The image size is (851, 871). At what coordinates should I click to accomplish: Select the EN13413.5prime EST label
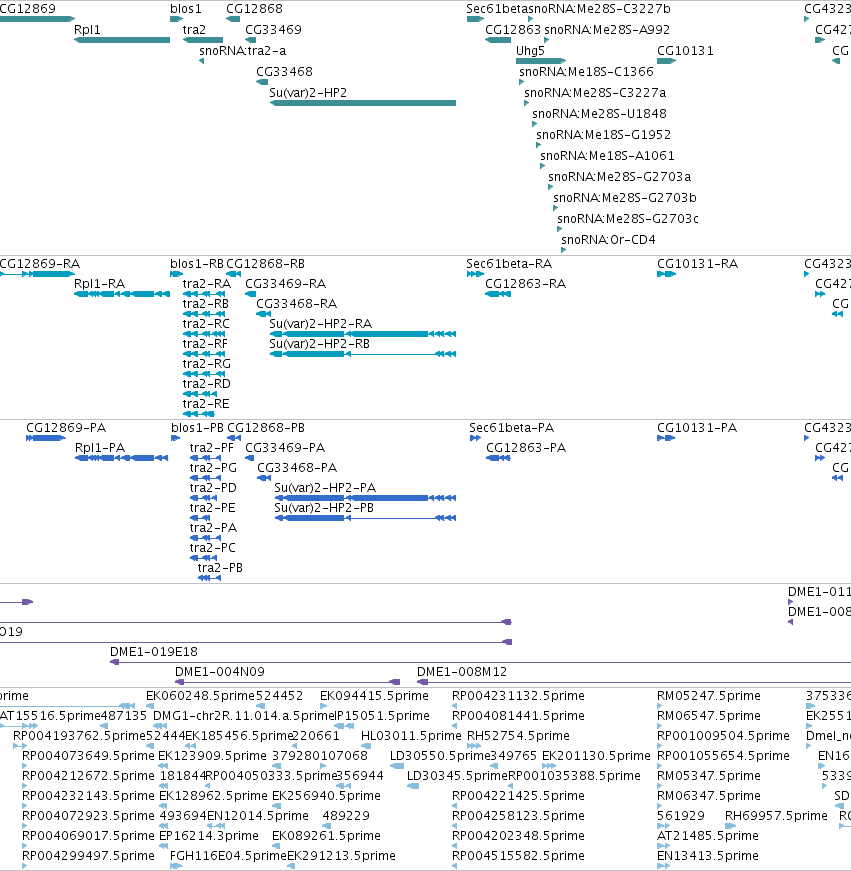708,857
